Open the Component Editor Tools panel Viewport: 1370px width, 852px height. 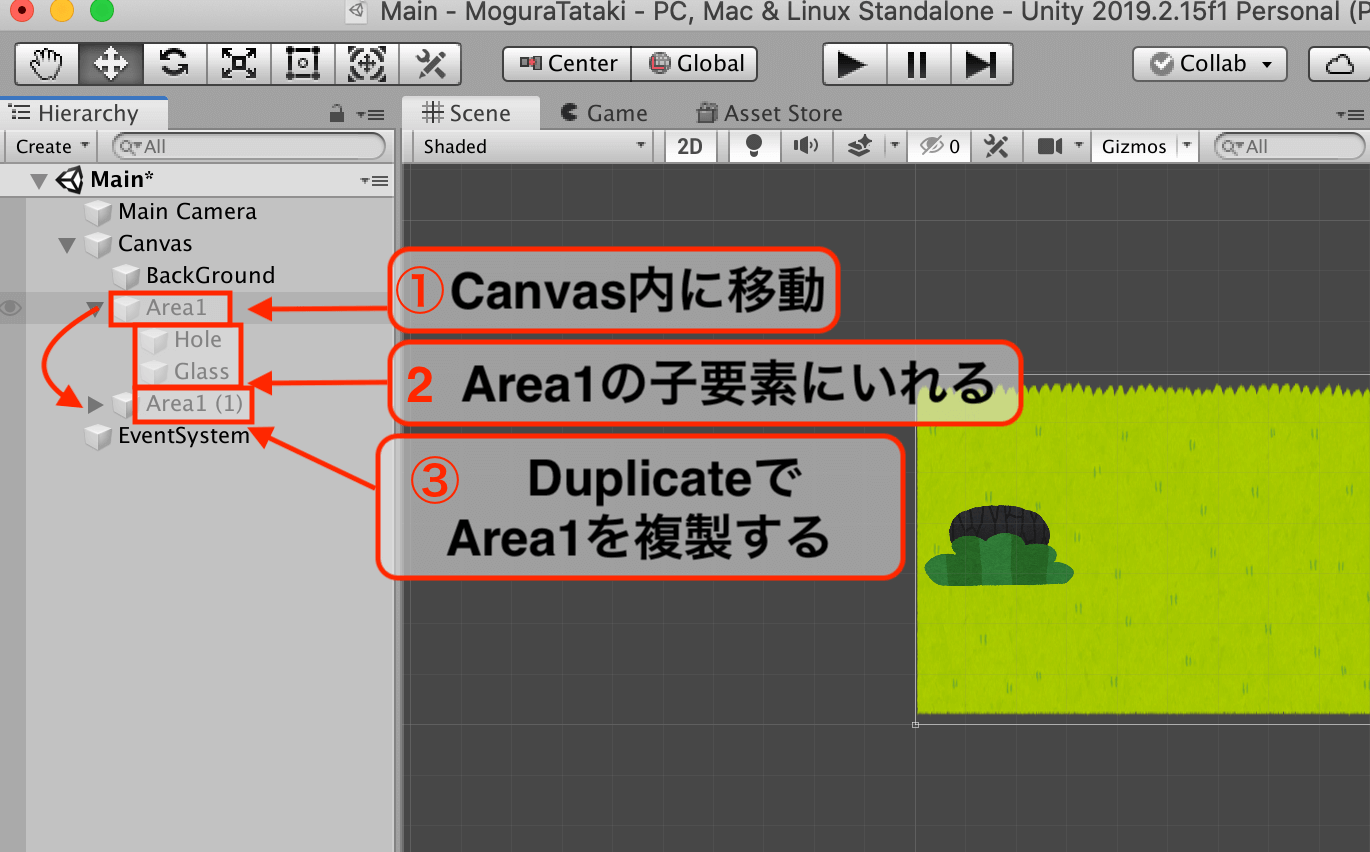995,146
